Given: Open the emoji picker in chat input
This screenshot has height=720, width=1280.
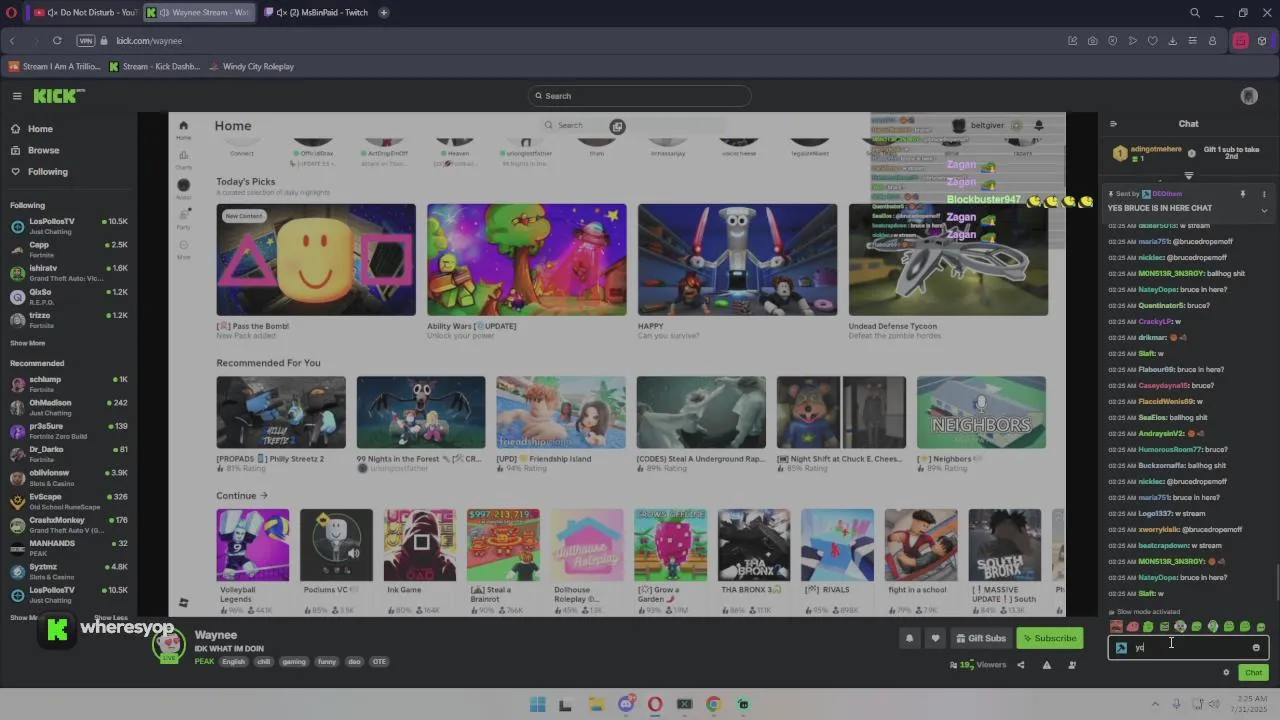Looking at the screenshot, I should [x=1256, y=648].
